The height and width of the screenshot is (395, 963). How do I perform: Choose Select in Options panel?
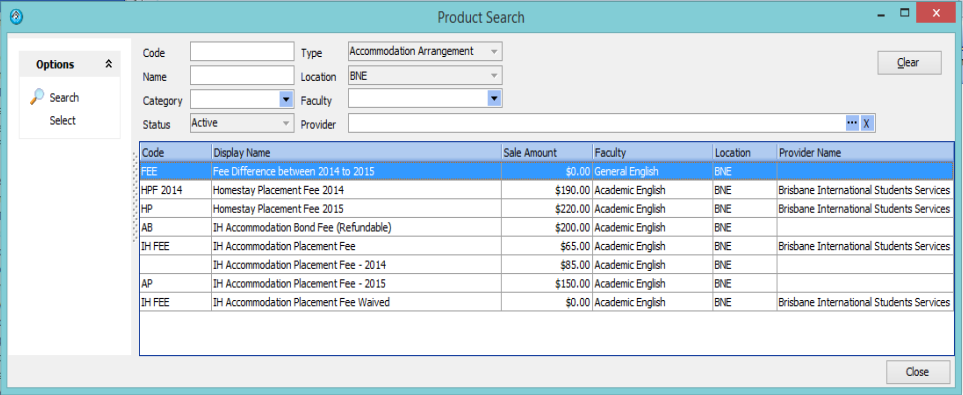(x=63, y=120)
